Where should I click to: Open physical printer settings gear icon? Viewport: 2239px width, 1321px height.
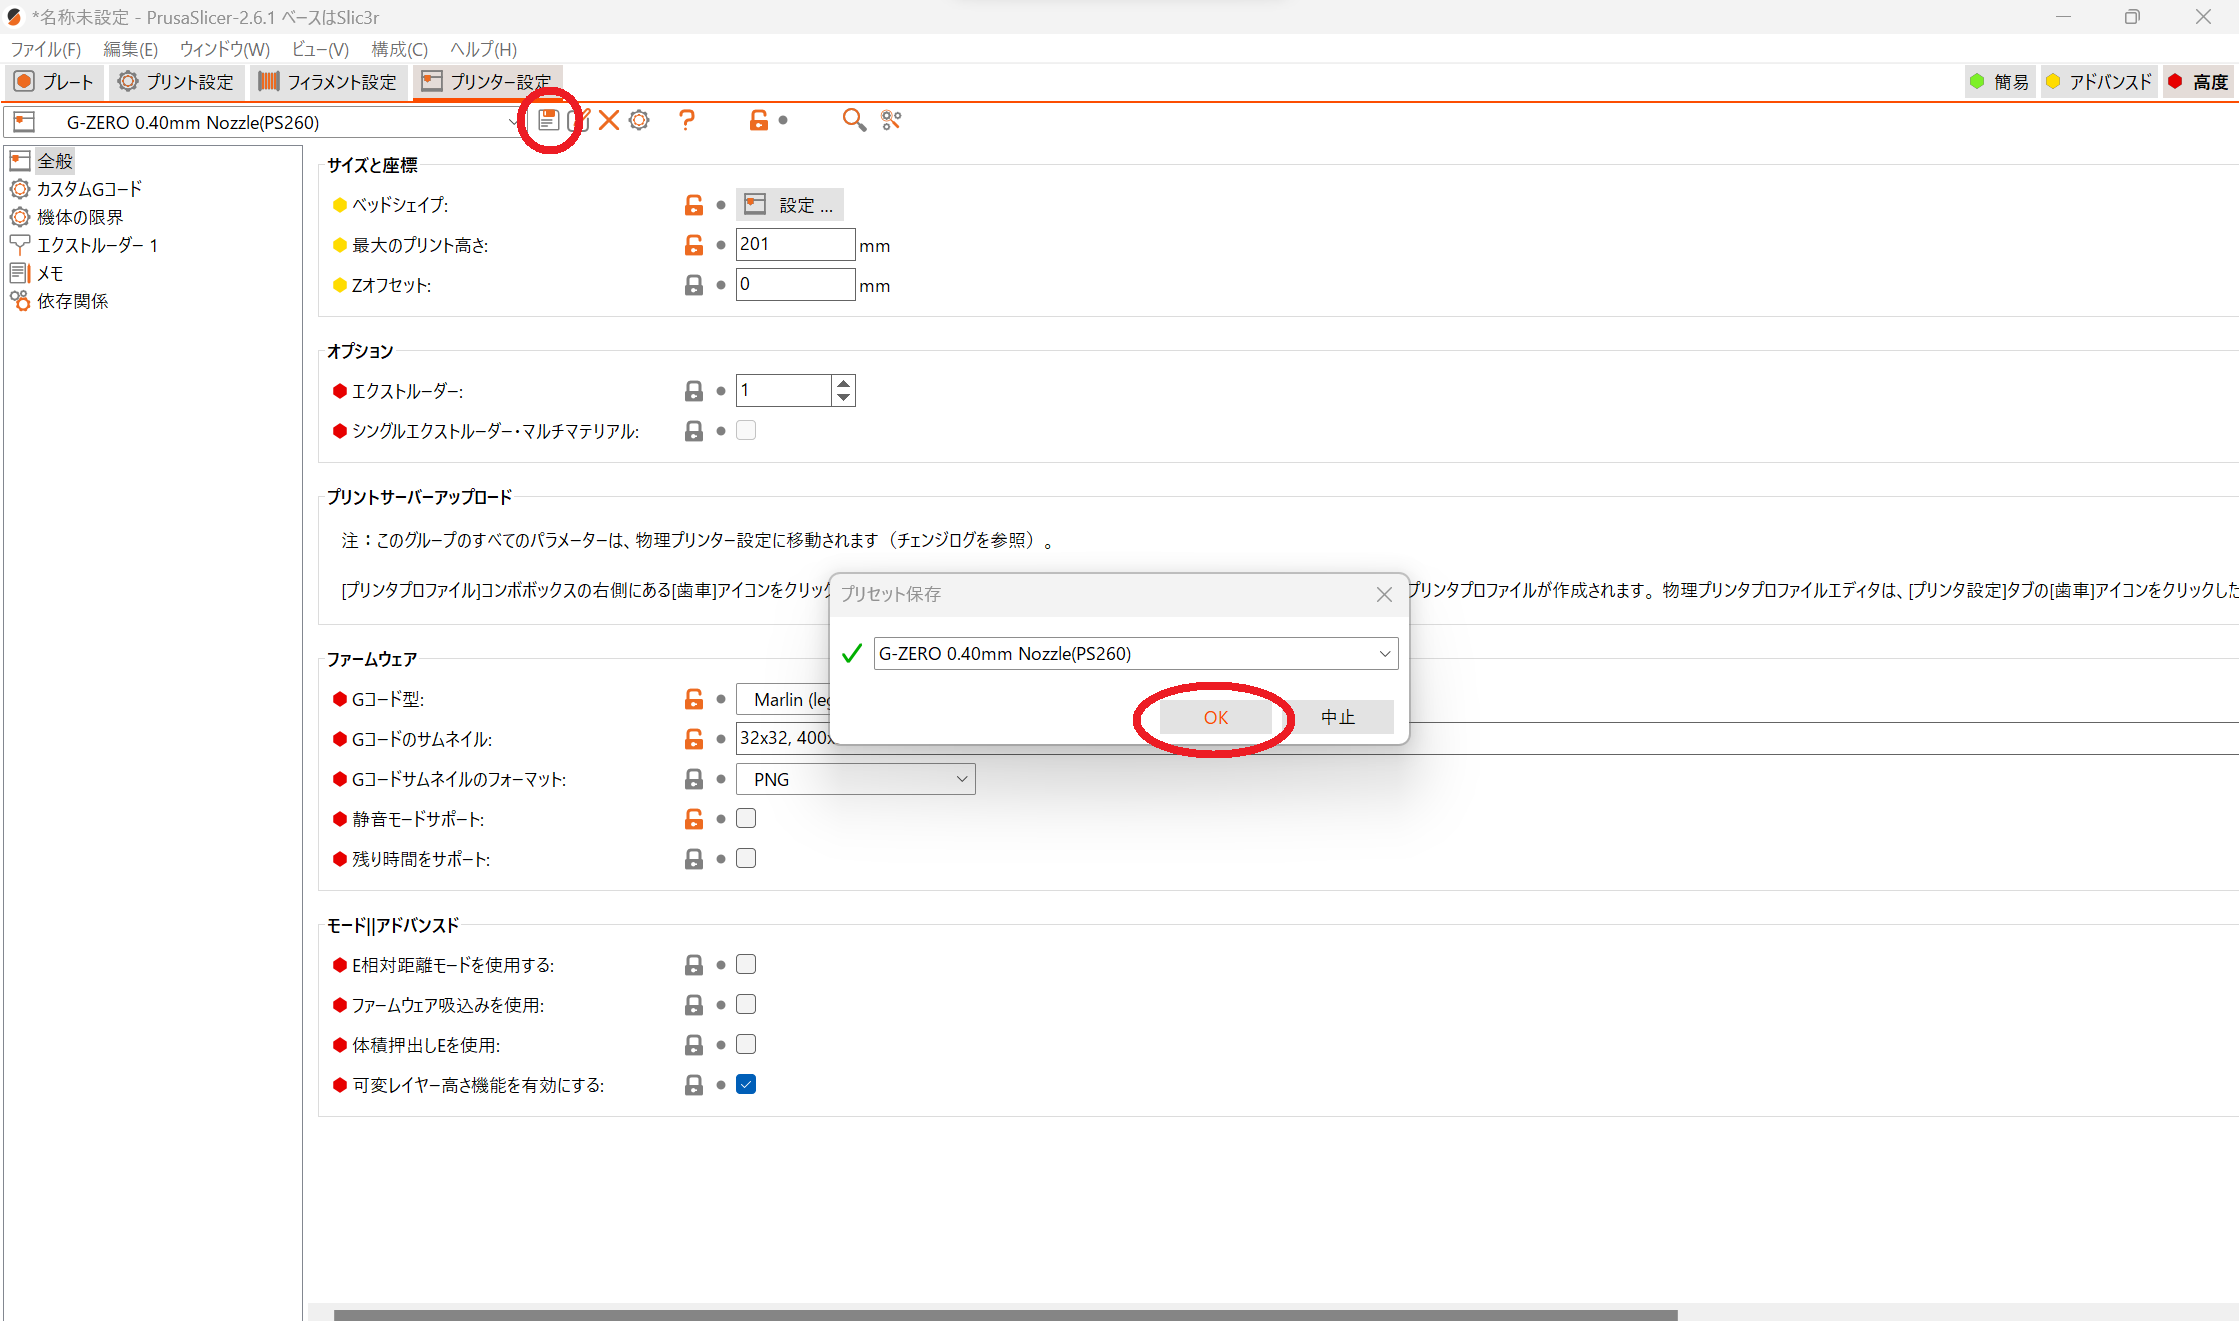[x=639, y=120]
